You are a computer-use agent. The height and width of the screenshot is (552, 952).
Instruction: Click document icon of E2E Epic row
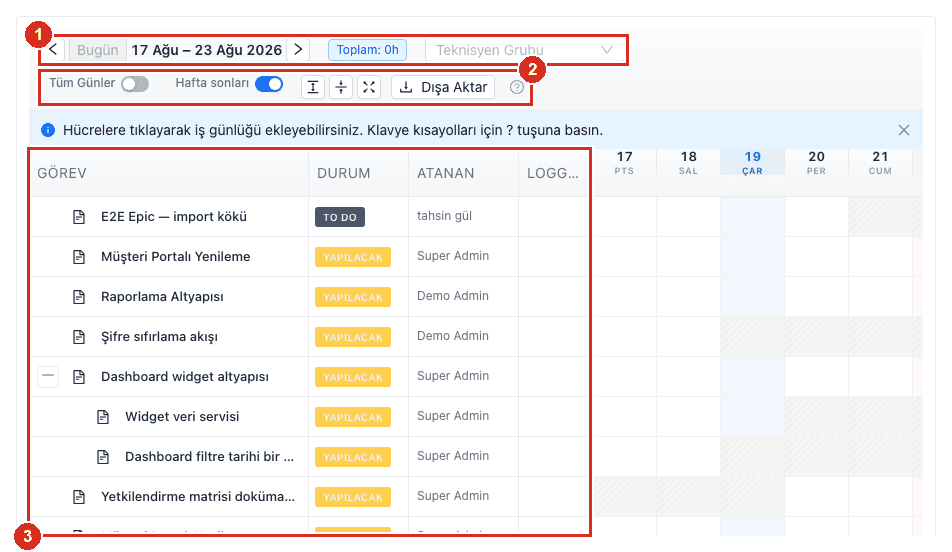coord(79,217)
